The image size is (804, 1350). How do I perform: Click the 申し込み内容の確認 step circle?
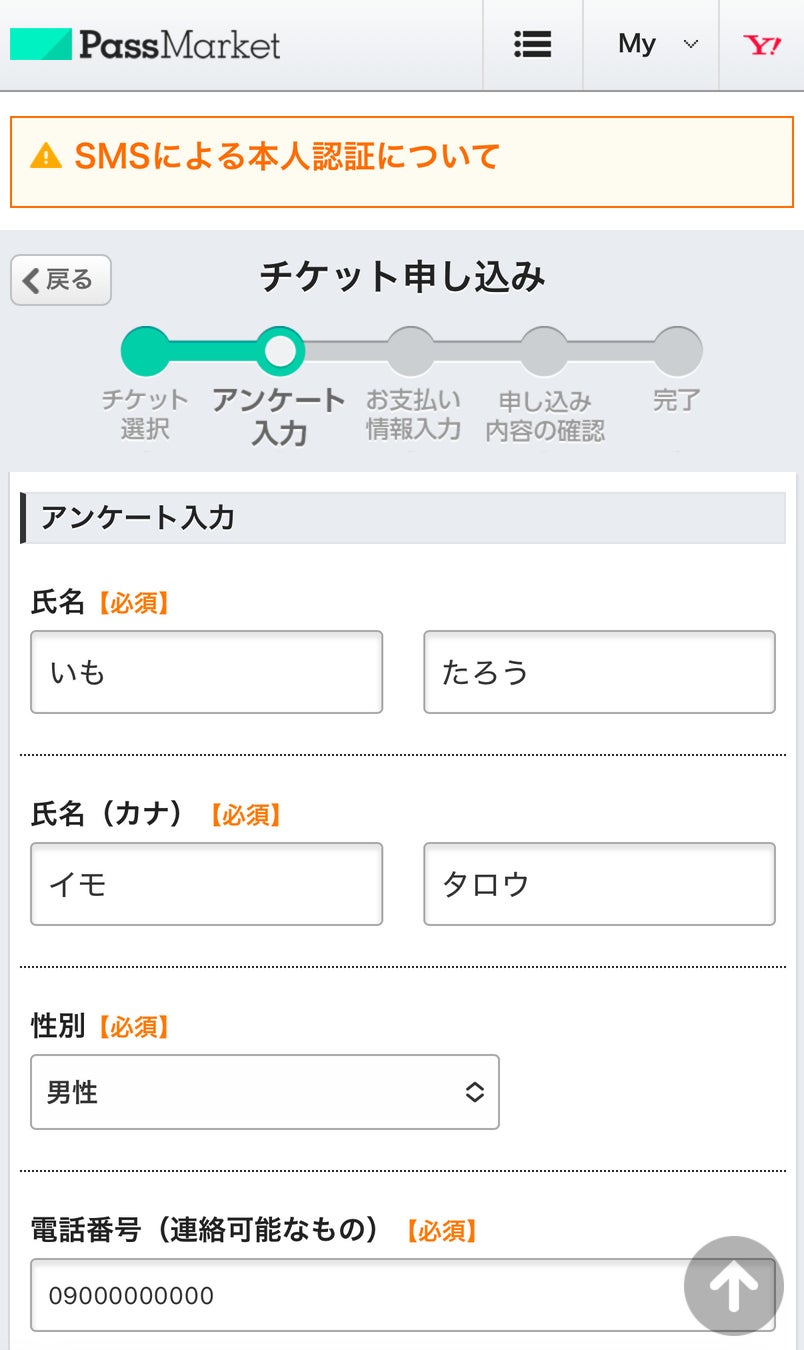tap(545, 351)
